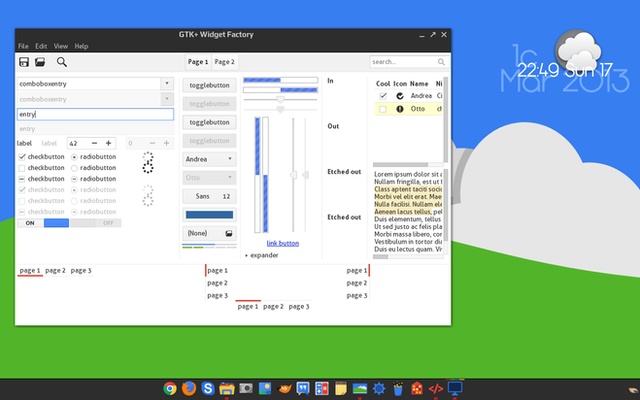The height and width of the screenshot is (400, 640).
Task: Open the blue color chooser button
Action: [209, 215]
